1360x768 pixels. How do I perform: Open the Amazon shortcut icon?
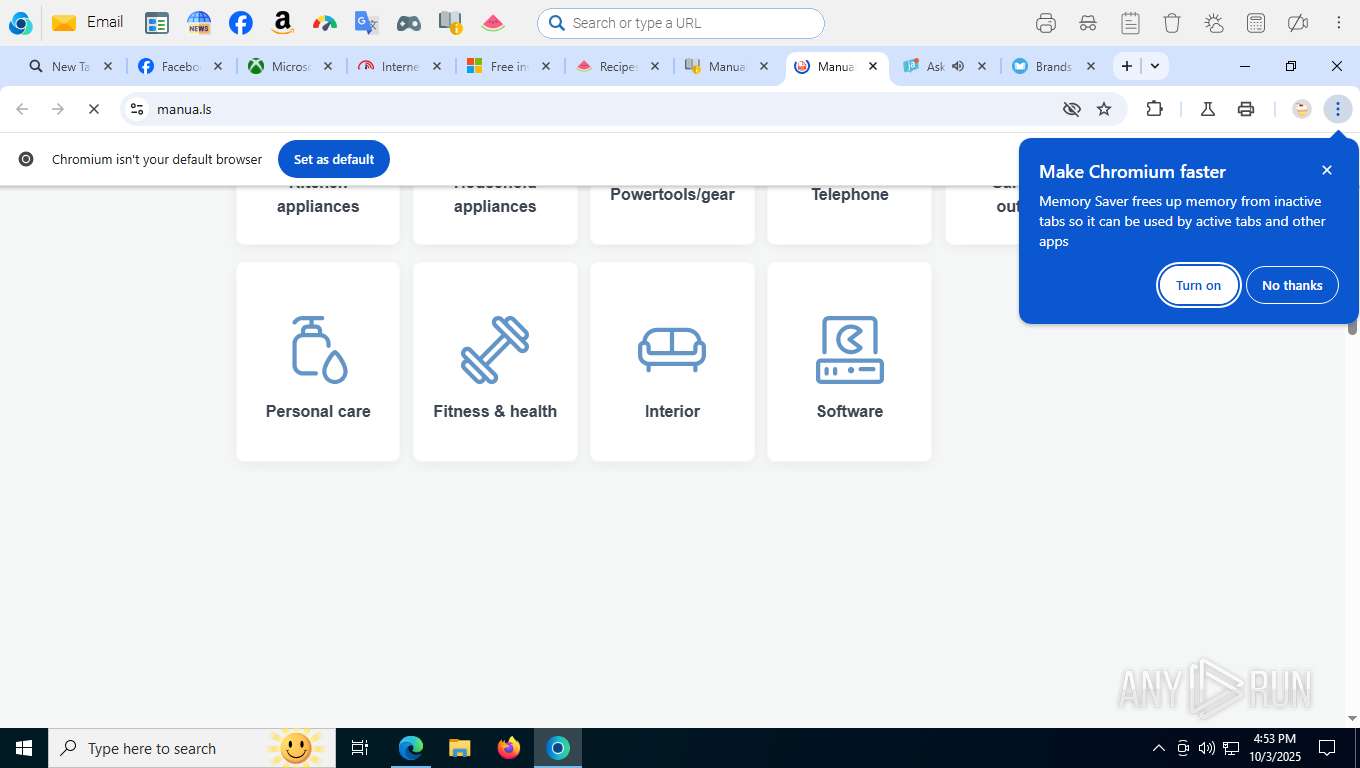click(x=283, y=23)
